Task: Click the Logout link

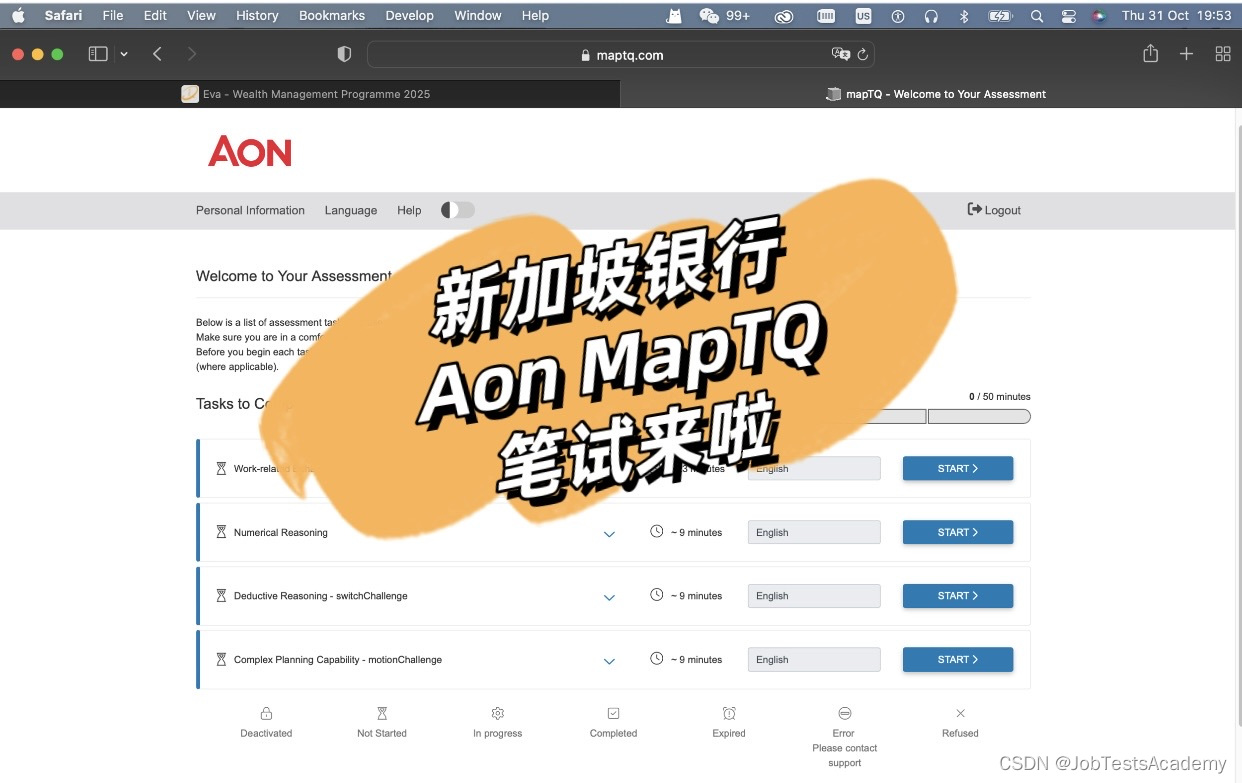Action: [x=994, y=210]
